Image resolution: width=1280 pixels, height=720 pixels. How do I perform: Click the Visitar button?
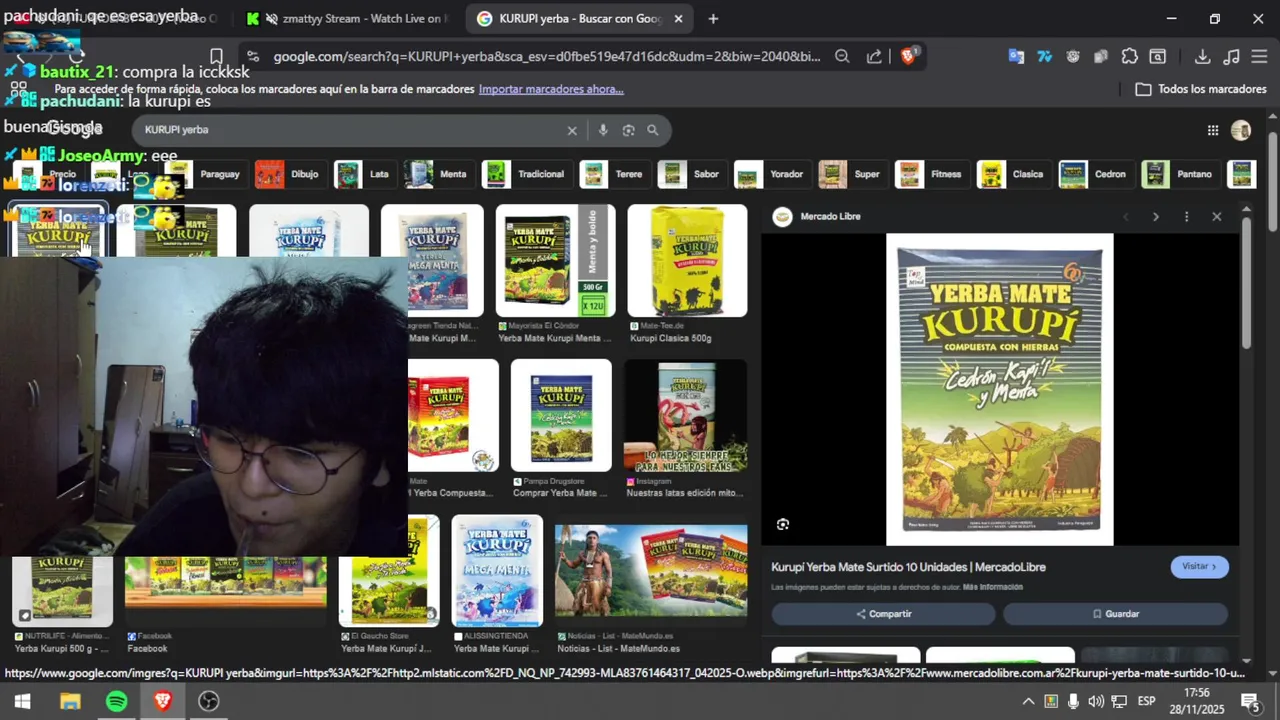1199,567
